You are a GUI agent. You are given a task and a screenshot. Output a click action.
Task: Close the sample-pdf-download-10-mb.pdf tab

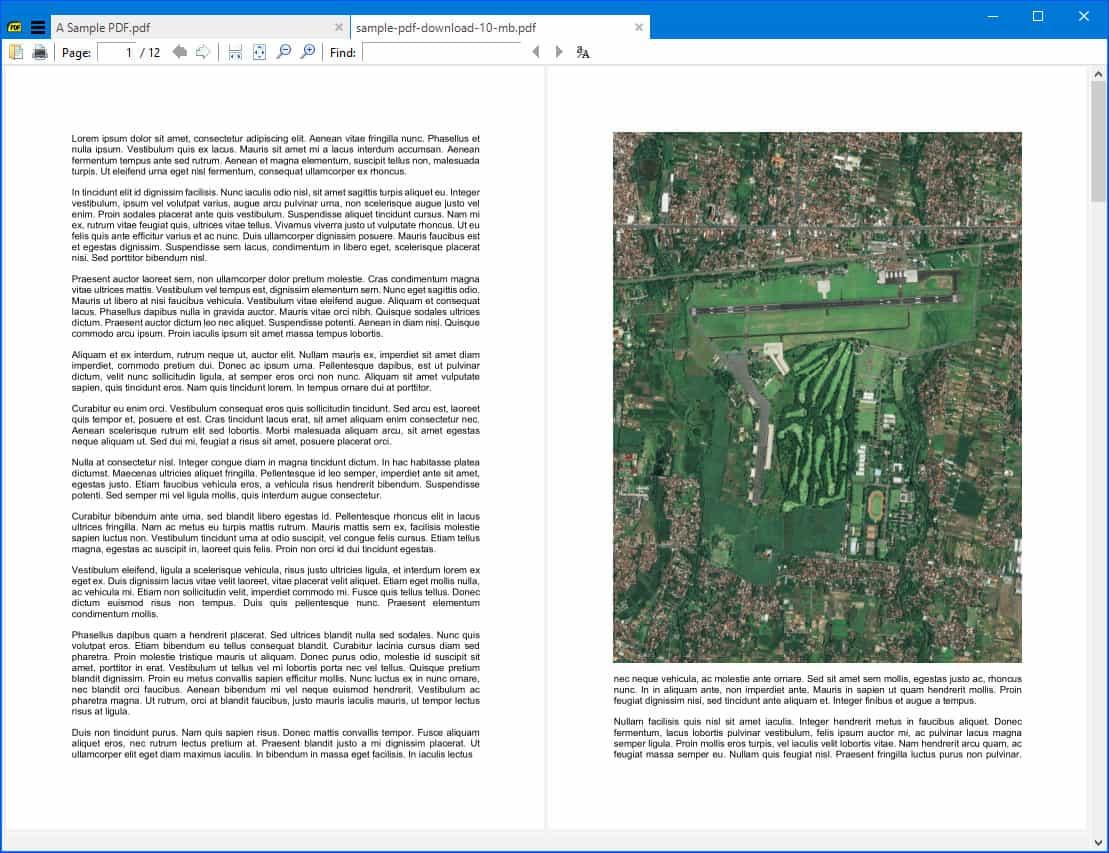(639, 28)
